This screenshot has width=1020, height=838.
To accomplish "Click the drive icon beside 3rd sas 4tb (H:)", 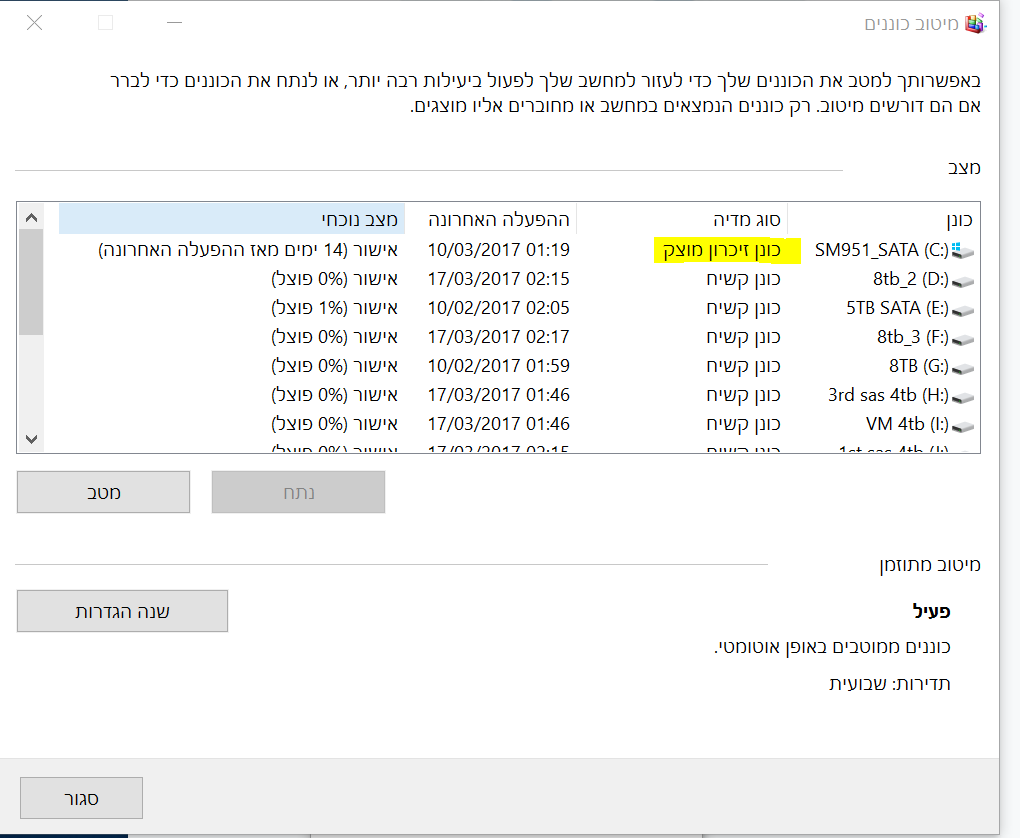I will pos(963,397).
